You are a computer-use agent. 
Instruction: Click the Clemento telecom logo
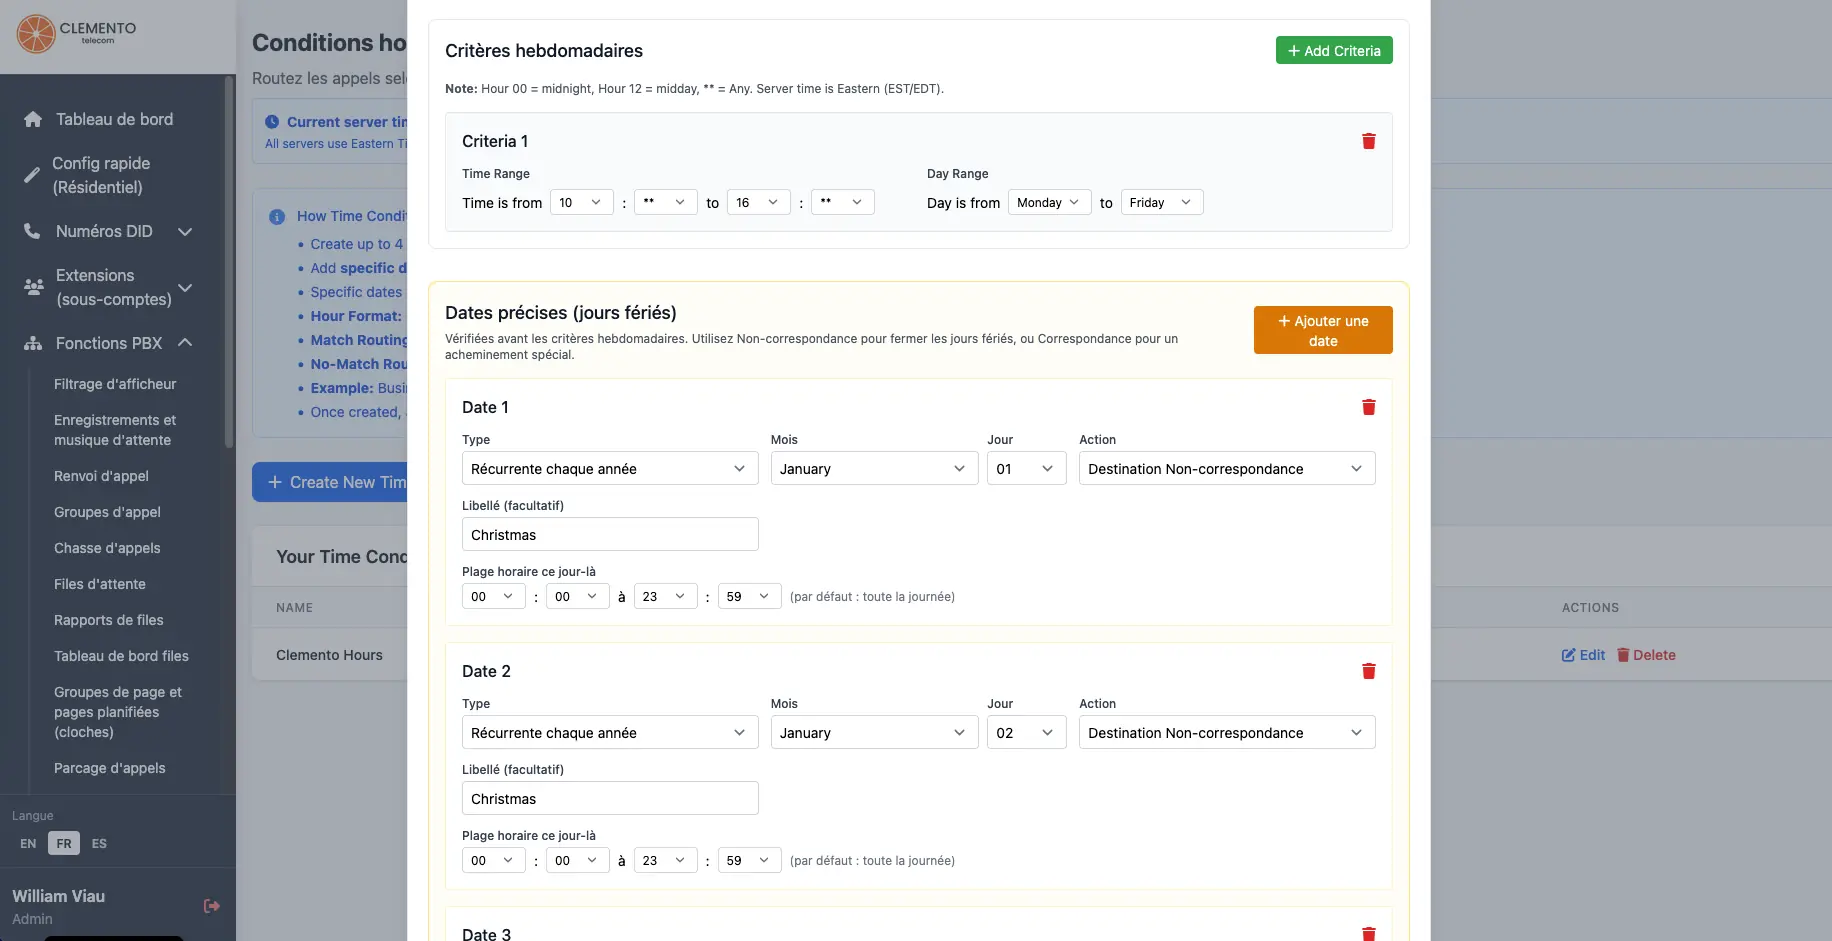tap(77, 34)
